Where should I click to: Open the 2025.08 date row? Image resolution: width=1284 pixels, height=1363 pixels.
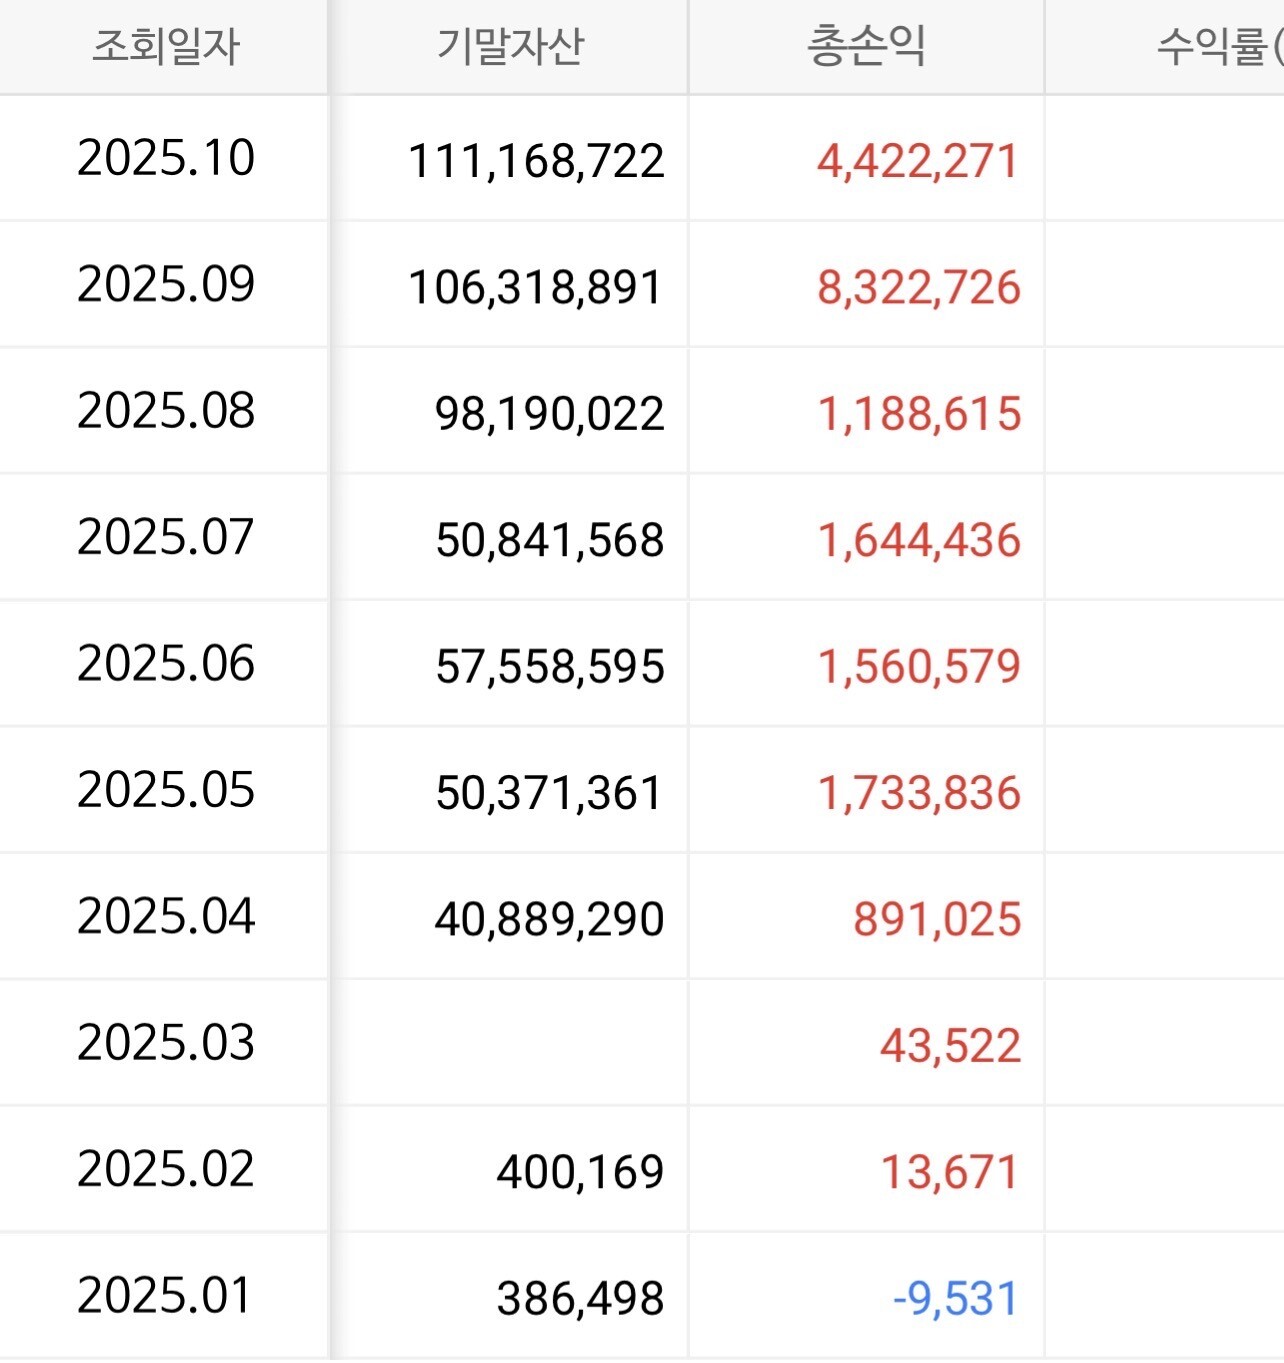point(166,411)
